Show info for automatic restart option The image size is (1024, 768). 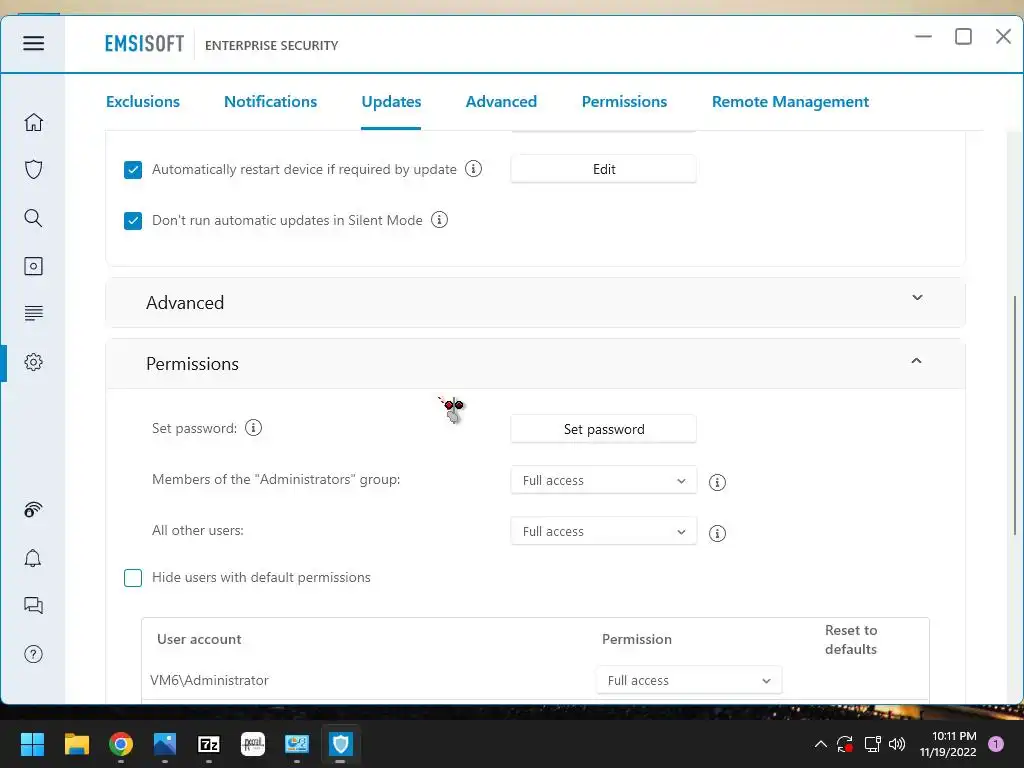[473, 168]
